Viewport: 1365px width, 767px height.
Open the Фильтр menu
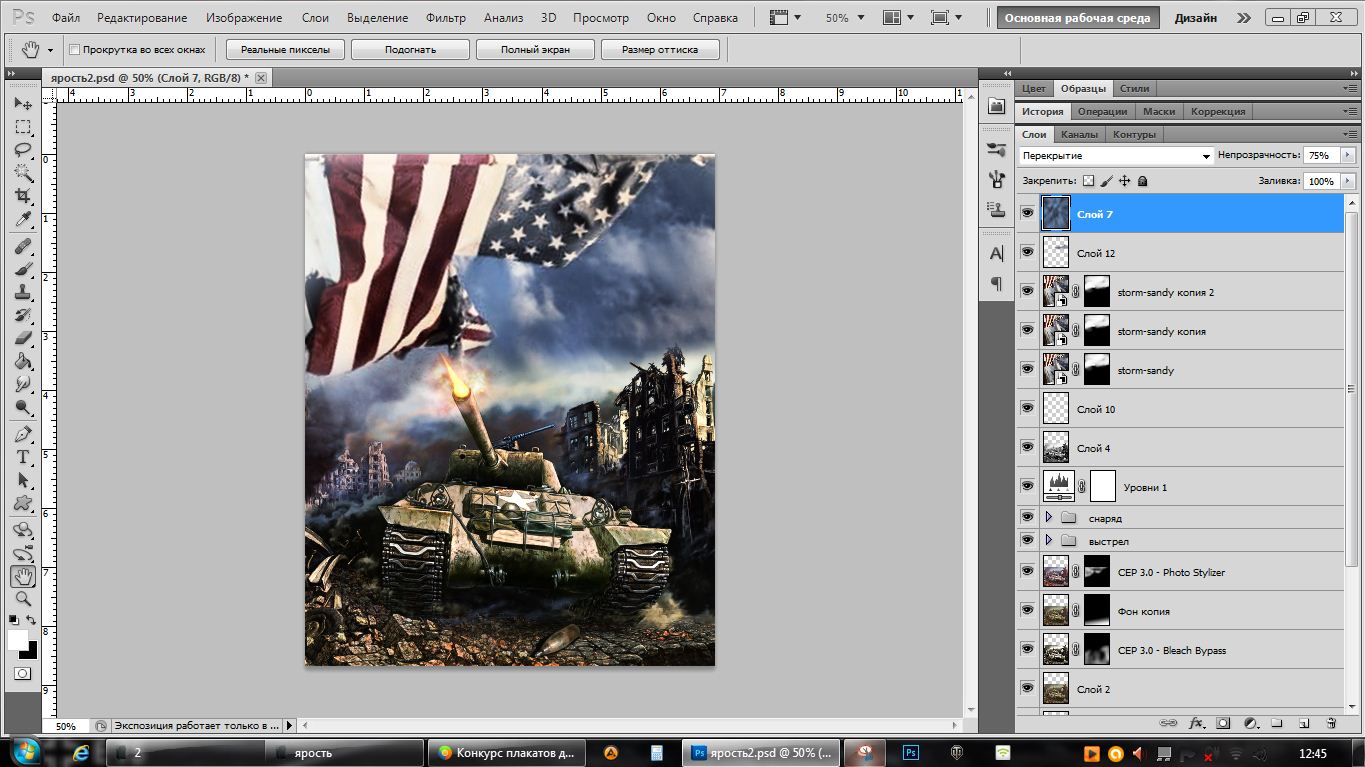[x=446, y=18]
